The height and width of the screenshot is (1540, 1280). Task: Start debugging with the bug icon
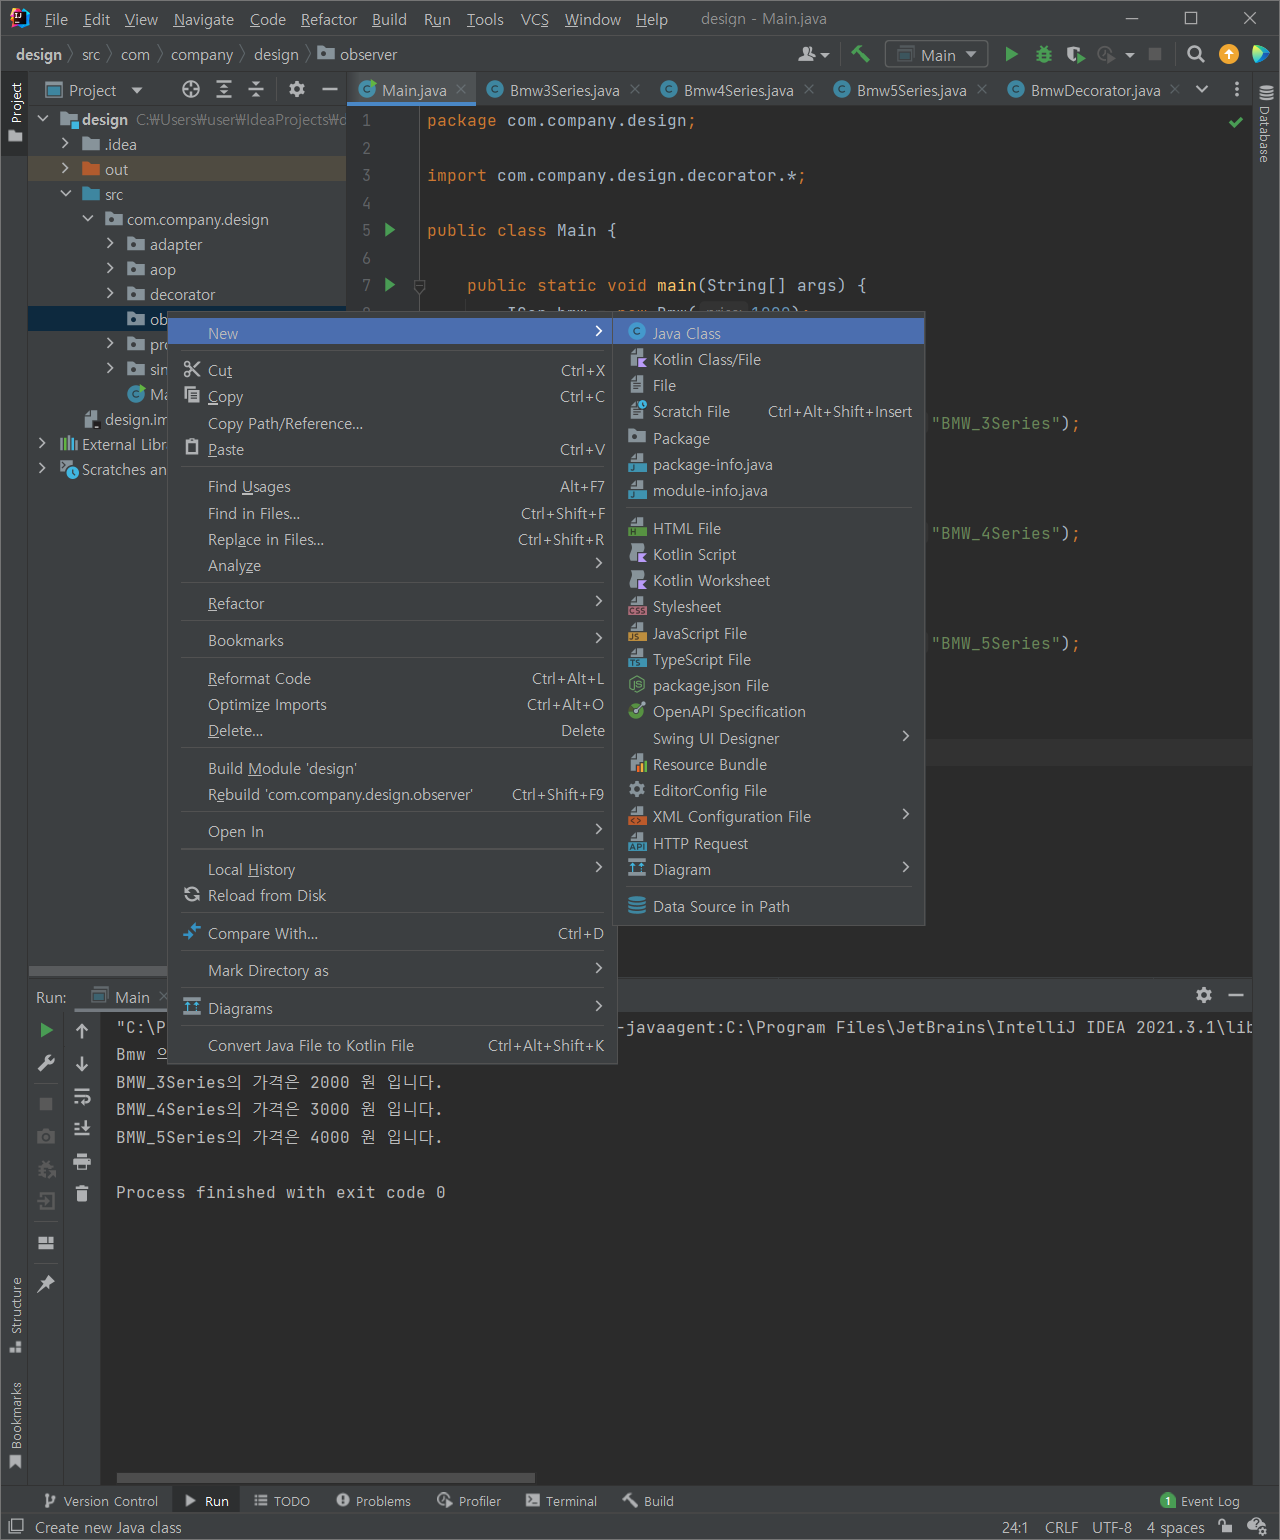point(1043,54)
